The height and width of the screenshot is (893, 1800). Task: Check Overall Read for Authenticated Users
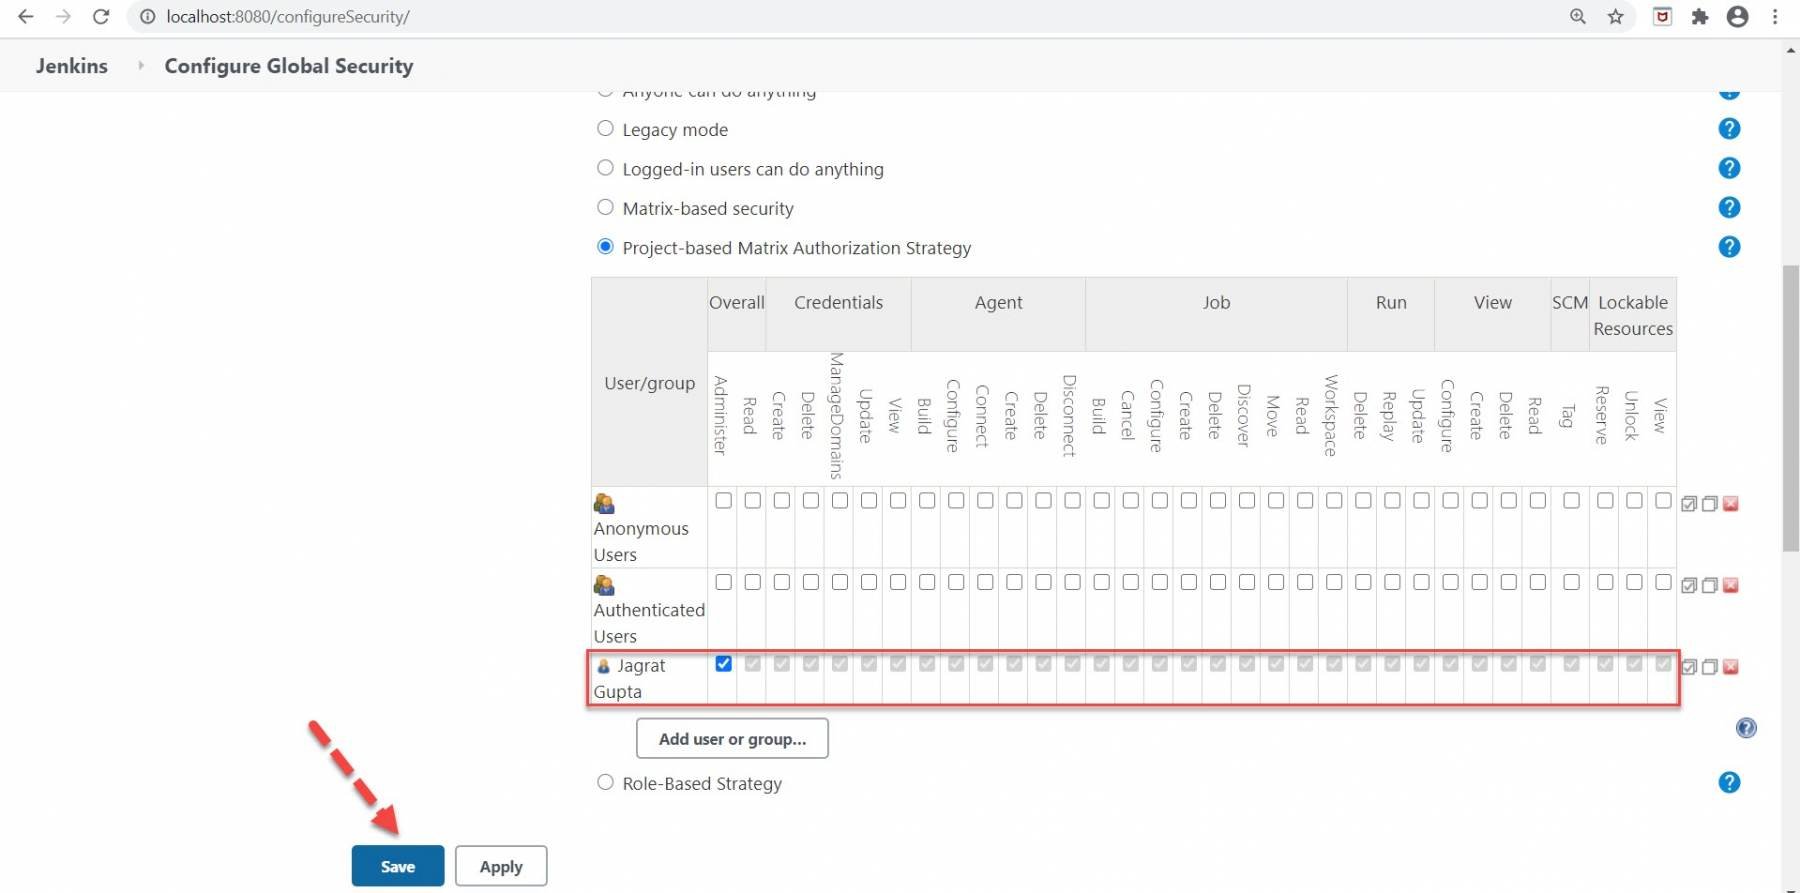pyautogui.click(x=753, y=582)
